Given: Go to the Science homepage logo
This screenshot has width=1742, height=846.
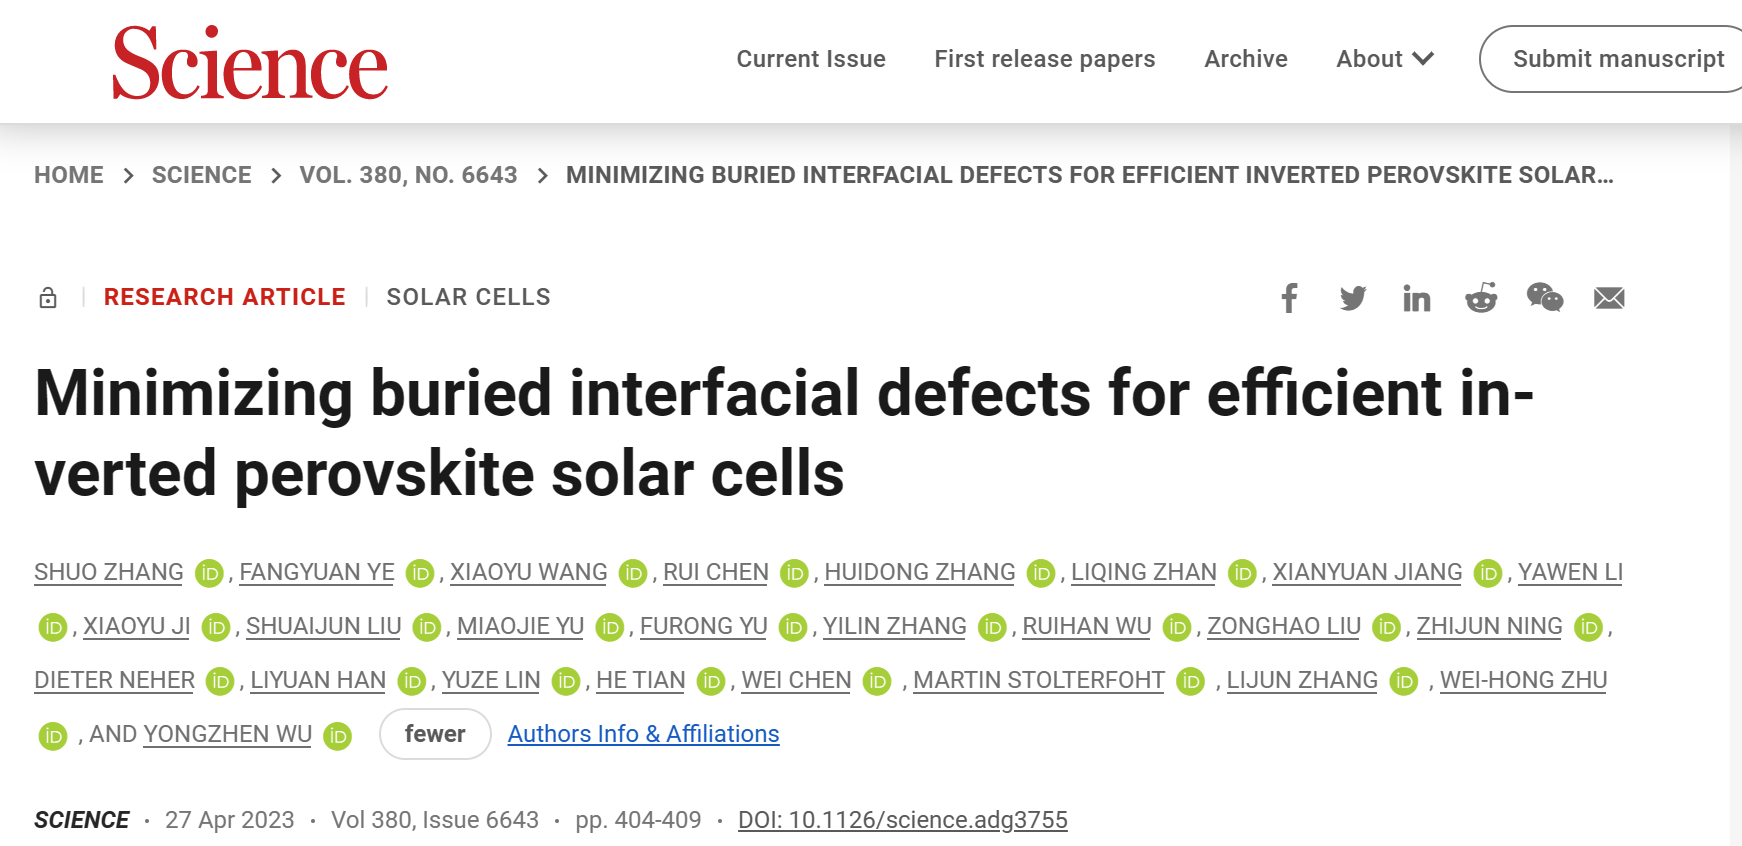Looking at the screenshot, I should tap(250, 63).
